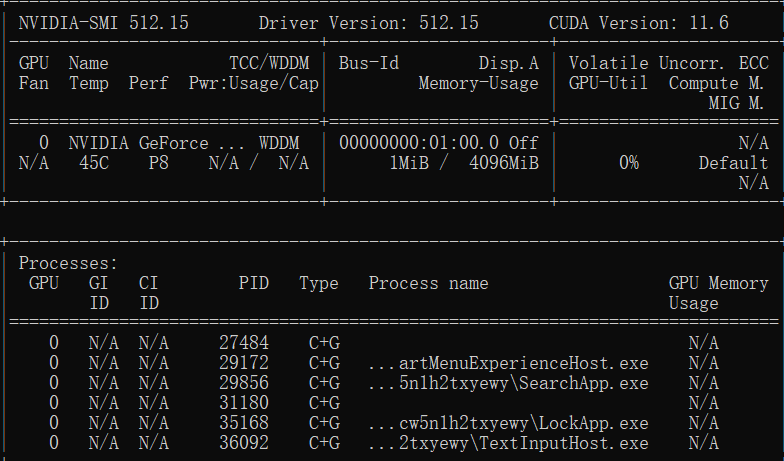Screen dimensions: 784x461
Task: Click the Volatile Uncorr. ECC header
Action: (x=668, y=63)
